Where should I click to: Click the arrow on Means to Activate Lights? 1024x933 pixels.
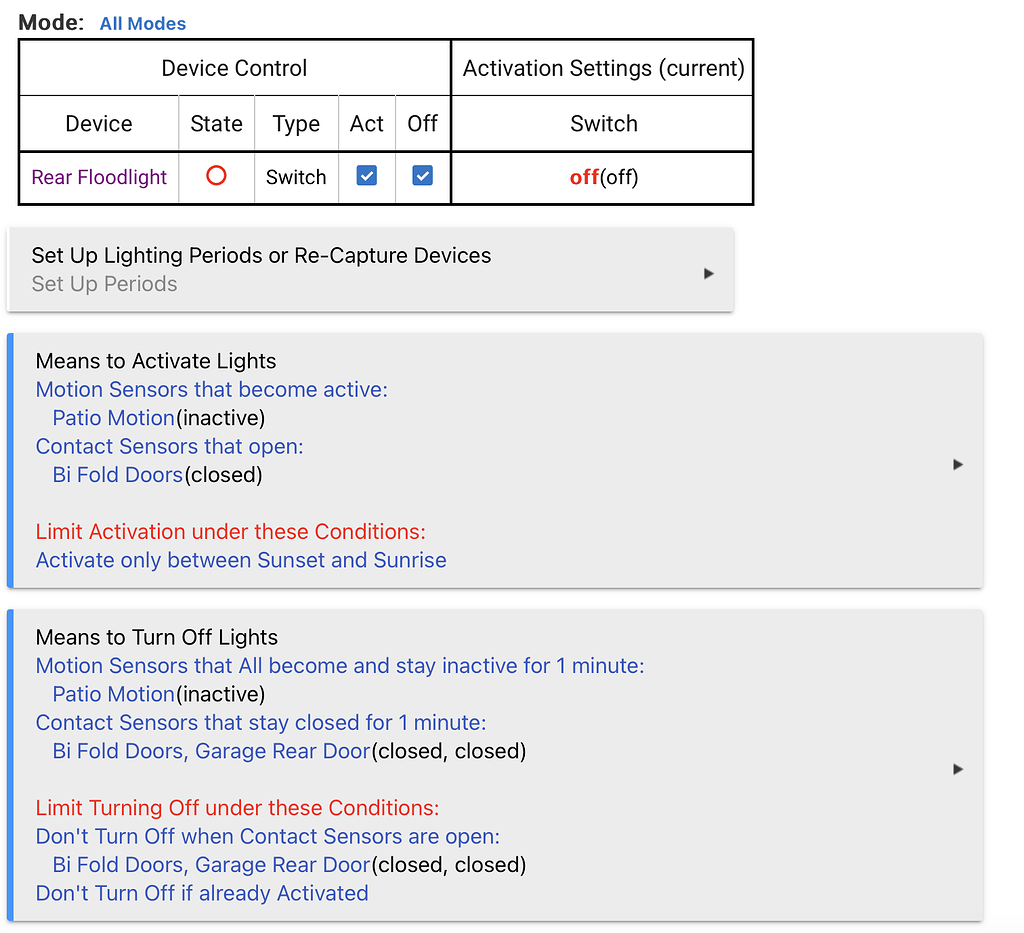click(x=957, y=464)
